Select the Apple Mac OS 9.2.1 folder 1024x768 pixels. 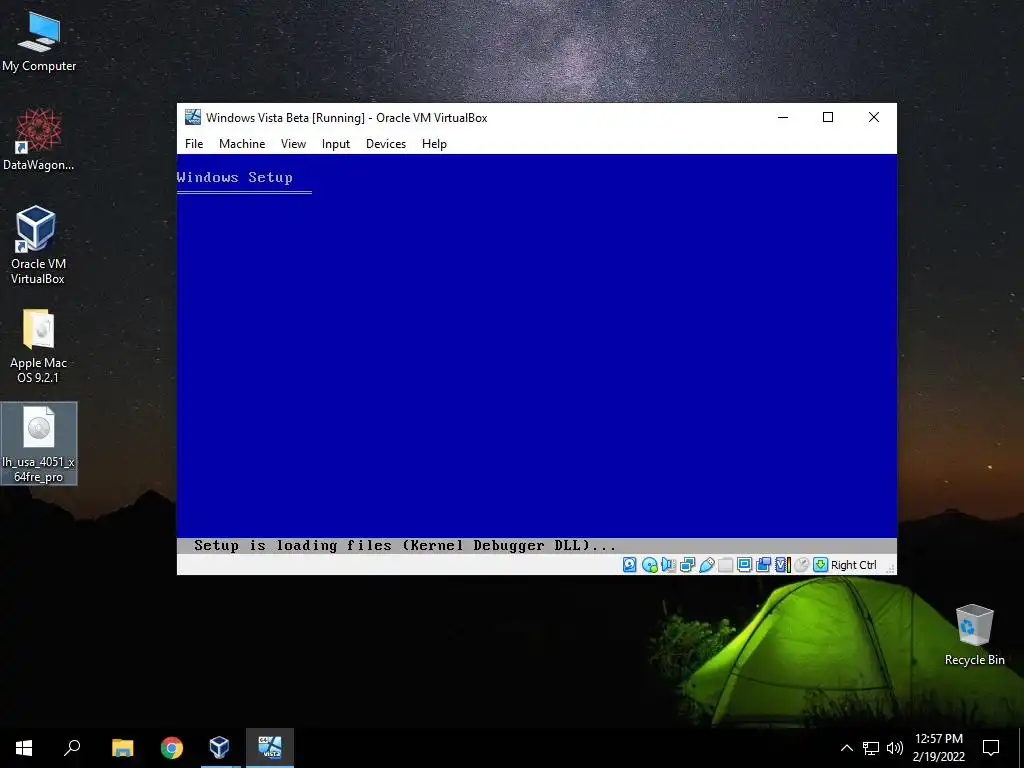[38, 346]
